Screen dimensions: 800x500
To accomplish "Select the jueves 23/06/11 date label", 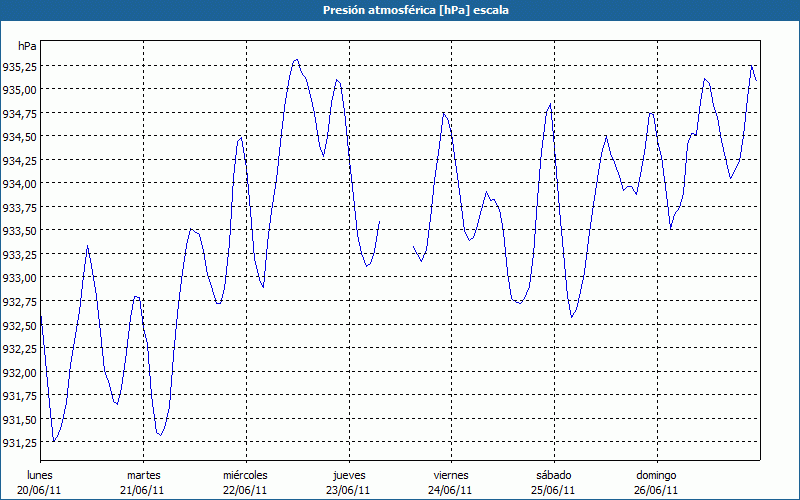I will coord(348,482).
